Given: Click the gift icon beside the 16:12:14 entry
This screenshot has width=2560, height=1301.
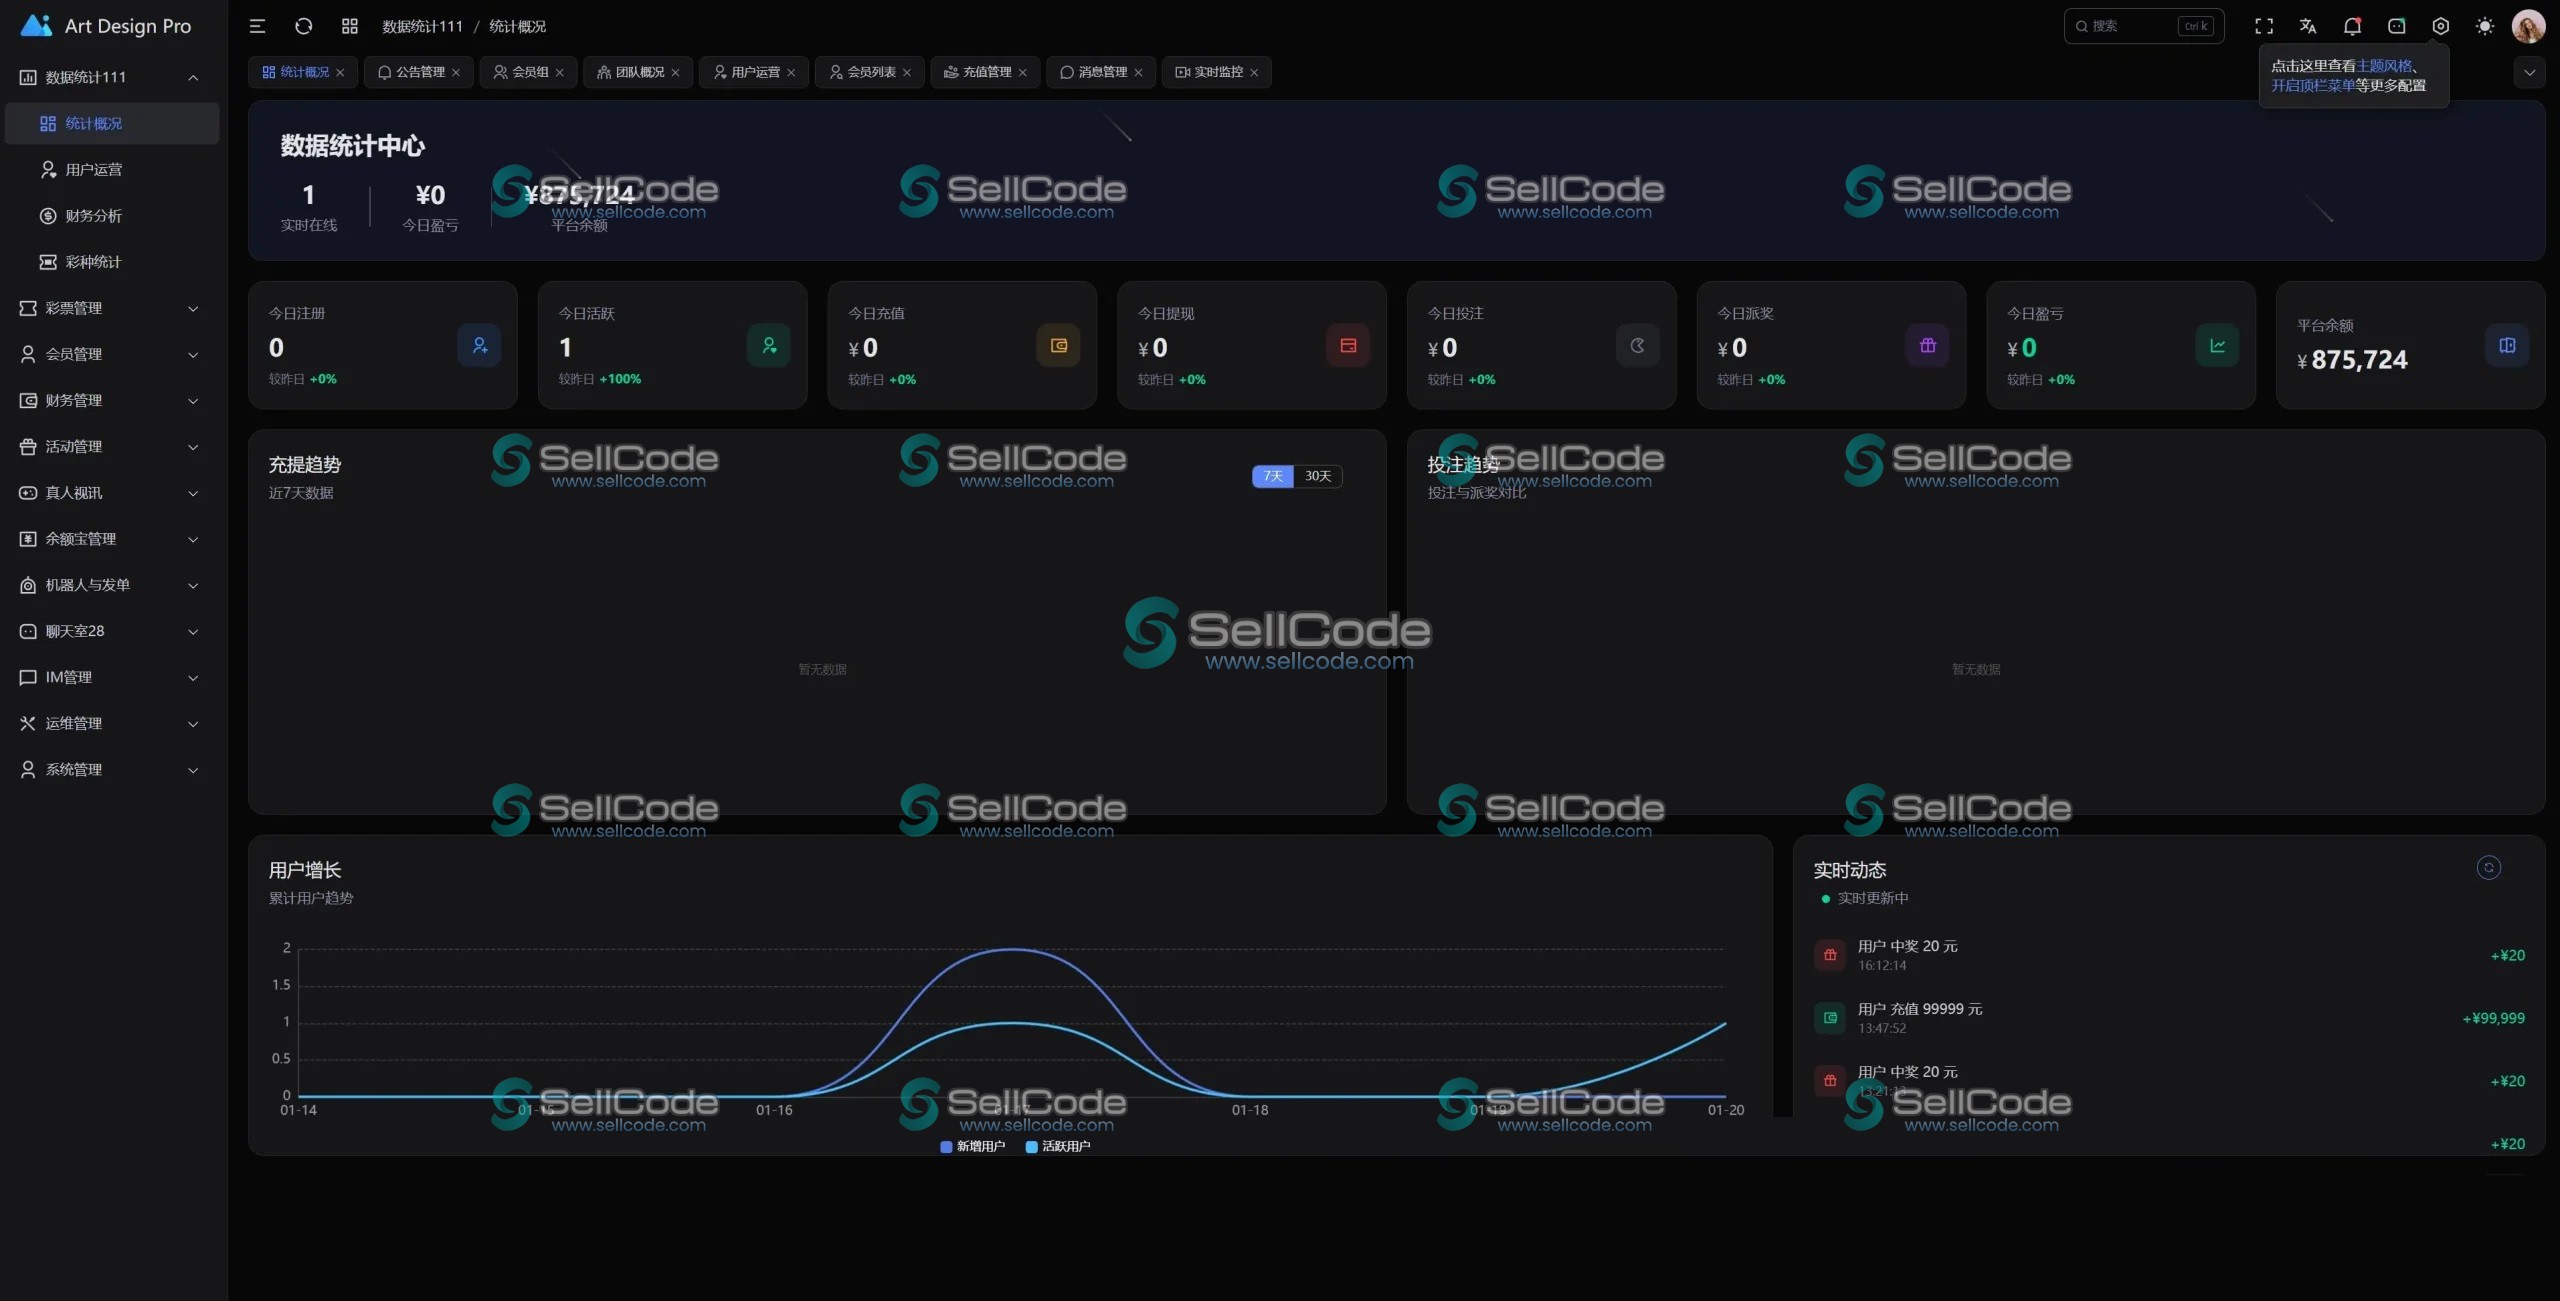Looking at the screenshot, I should pyautogui.click(x=1830, y=955).
